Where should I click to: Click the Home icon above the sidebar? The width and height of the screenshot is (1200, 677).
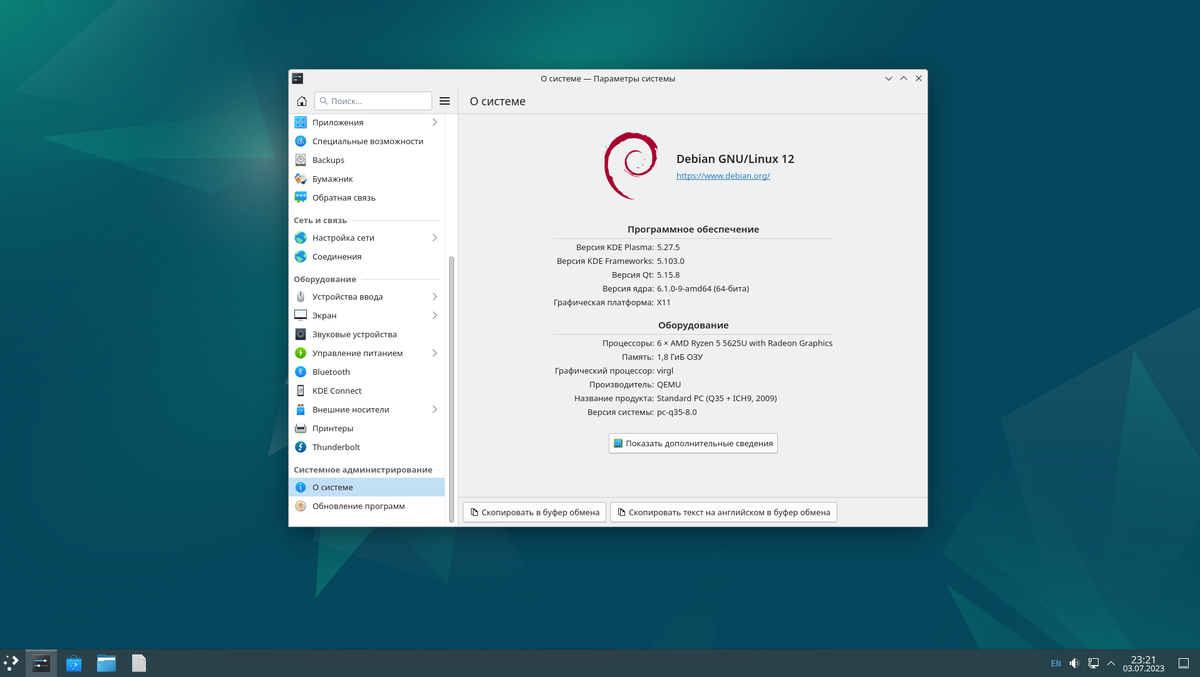click(x=301, y=100)
